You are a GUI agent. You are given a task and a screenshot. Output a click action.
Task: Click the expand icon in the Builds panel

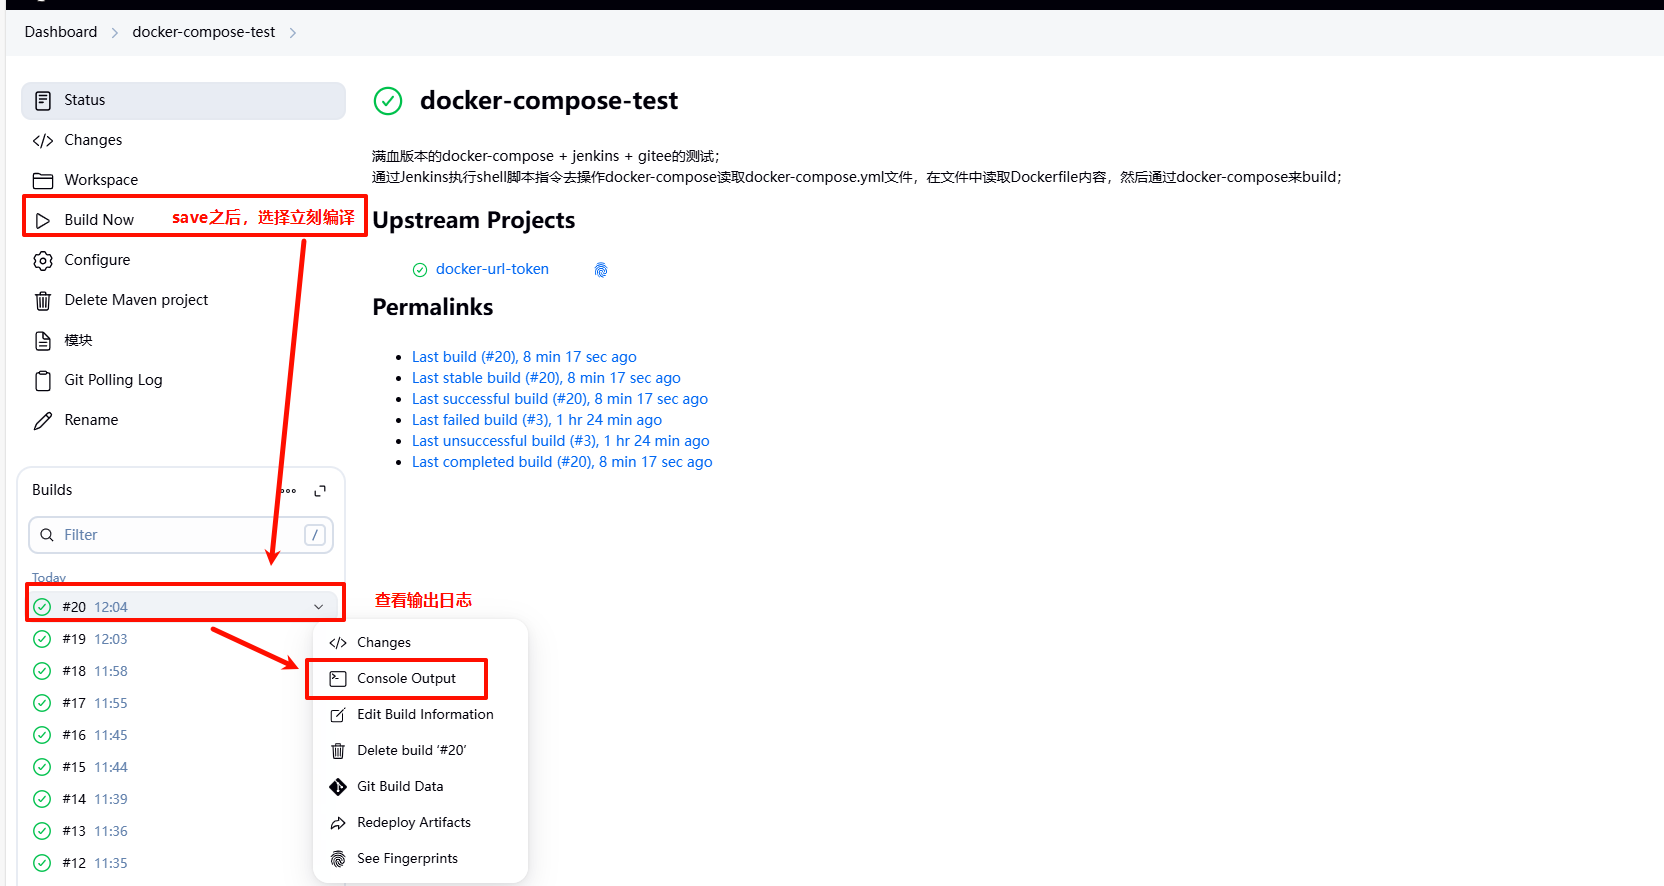[x=320, y=491]
